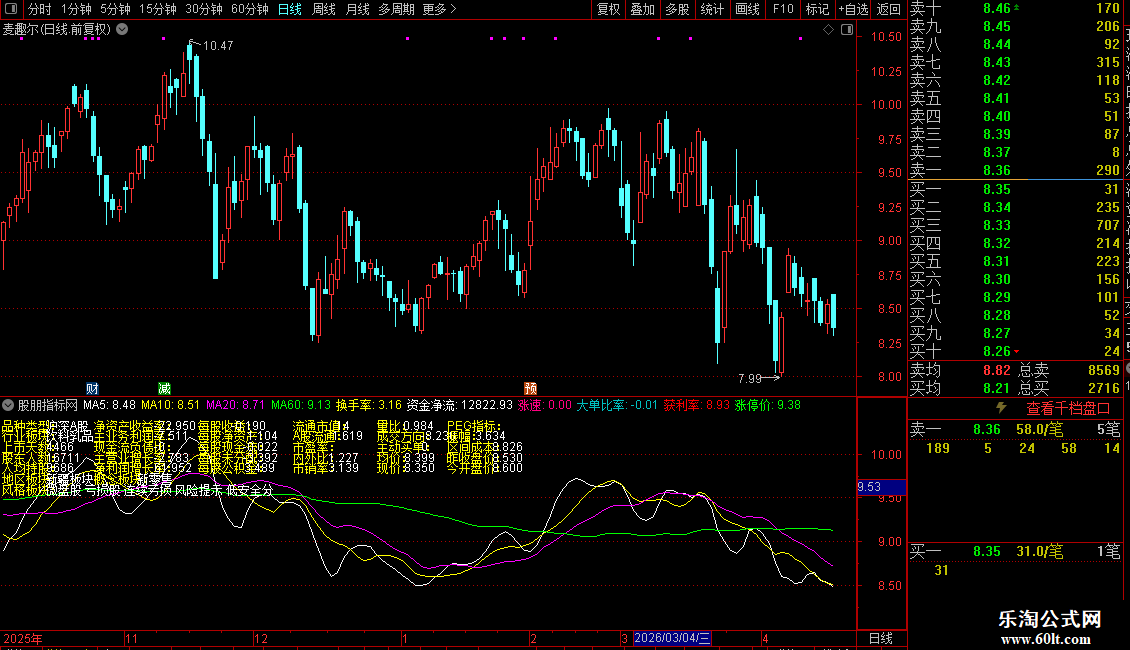
Task: Toggle the side panel icon above the chart
Action: (x=847, y=30)
